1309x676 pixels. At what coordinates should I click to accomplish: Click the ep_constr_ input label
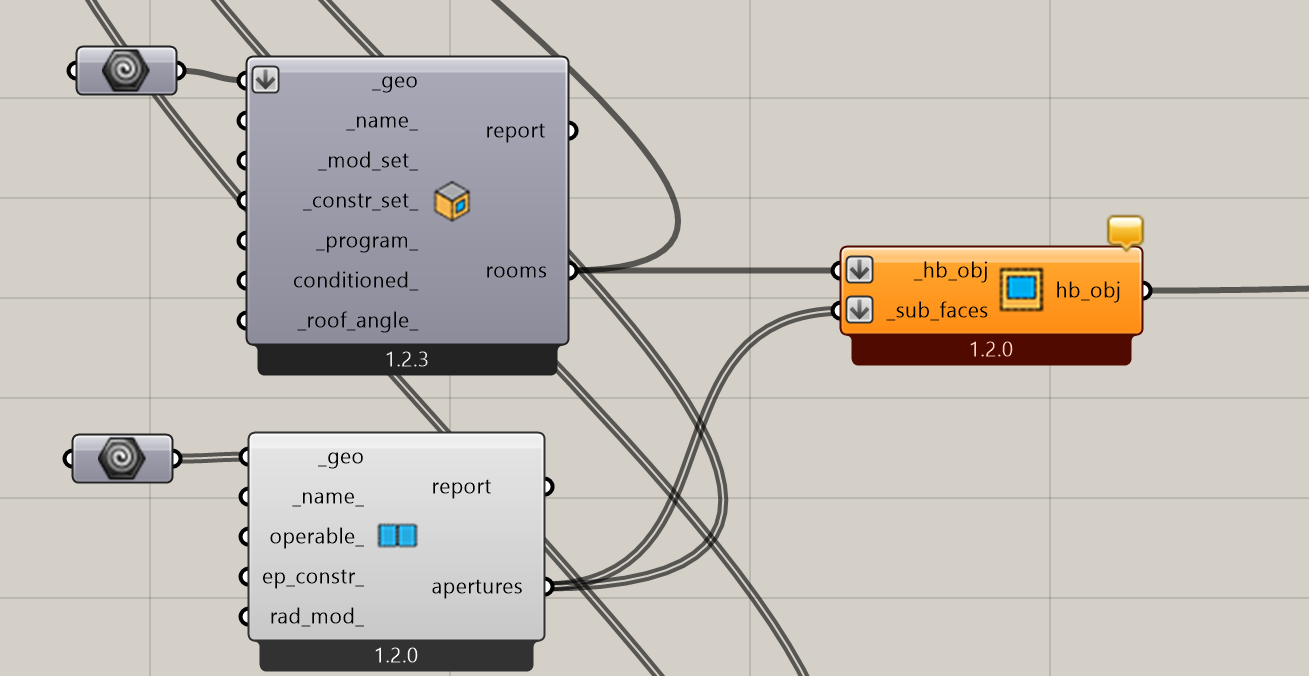[313, 577]
